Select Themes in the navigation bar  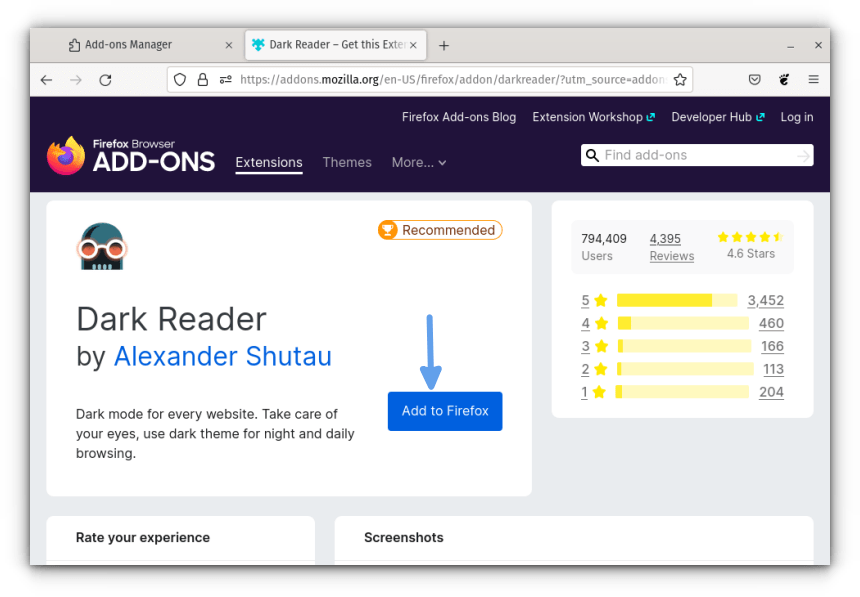[347, 162]
